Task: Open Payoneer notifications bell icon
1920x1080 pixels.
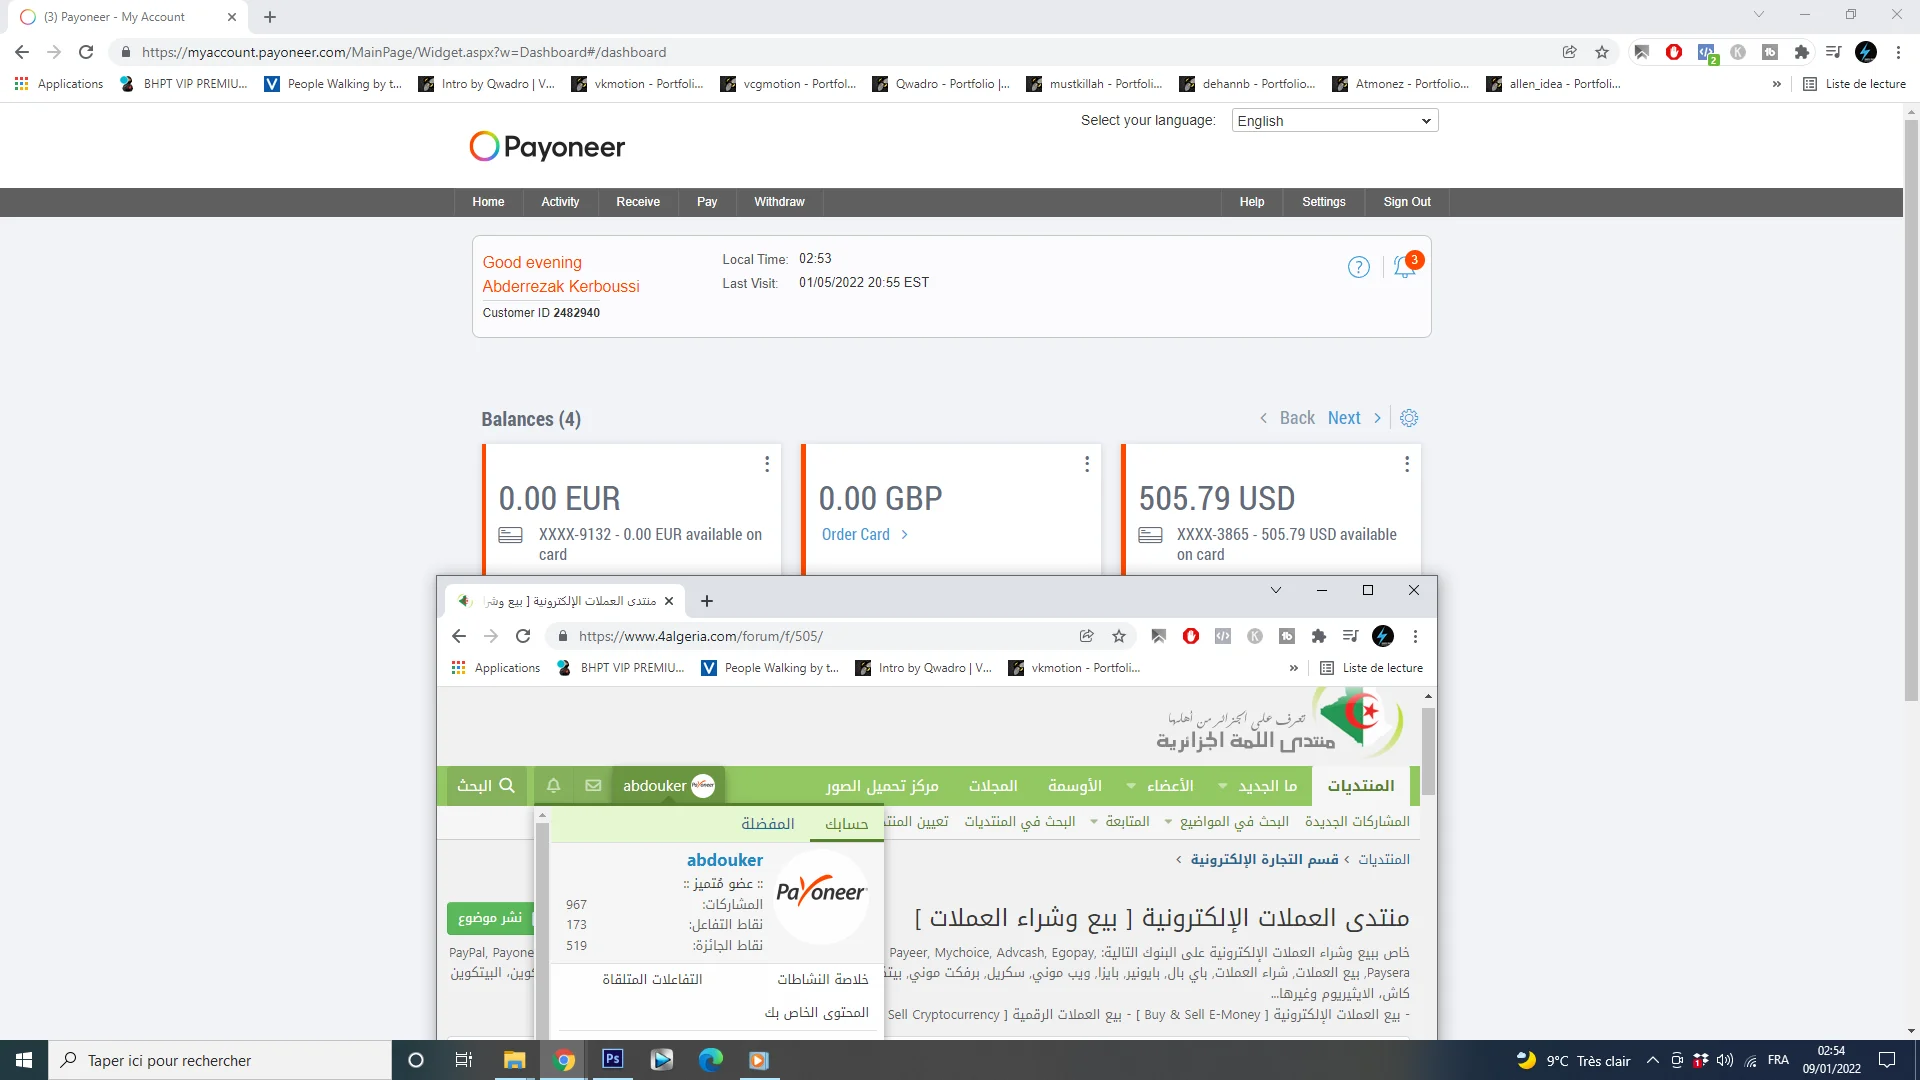Action: (1404, 267)
